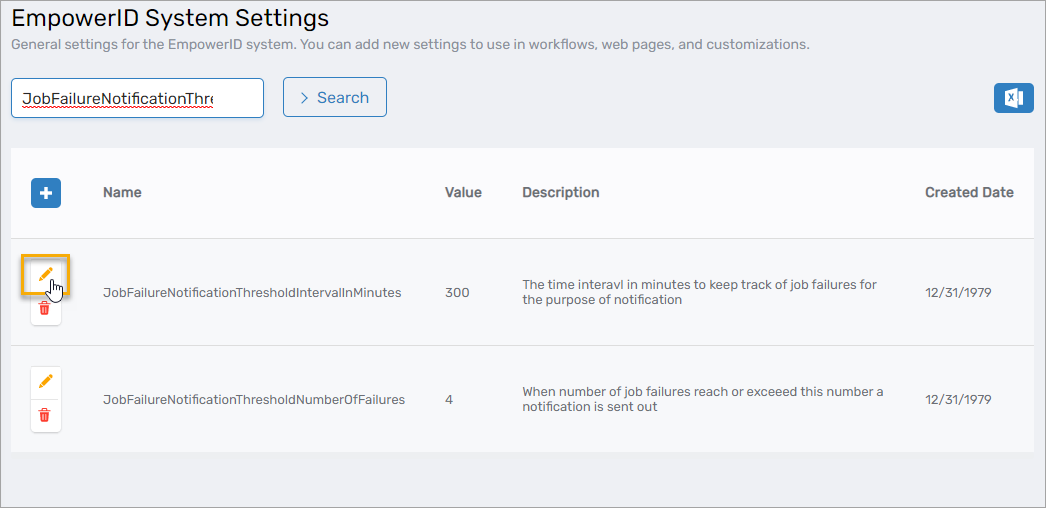Sort by the Value column header
The width and height of the screenshot is (1046, 508).
click(x=463, y=192)
